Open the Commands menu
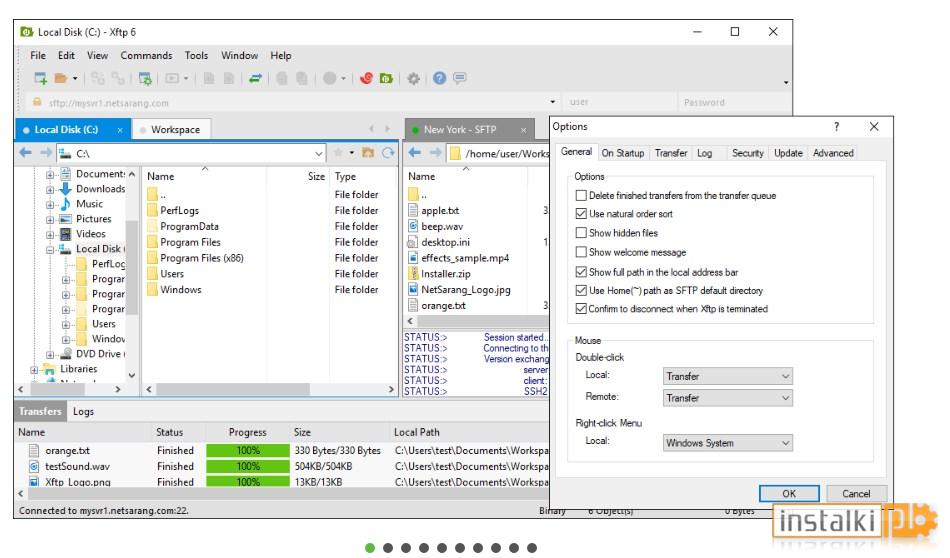The image size is (950, 558). point(146,55)
